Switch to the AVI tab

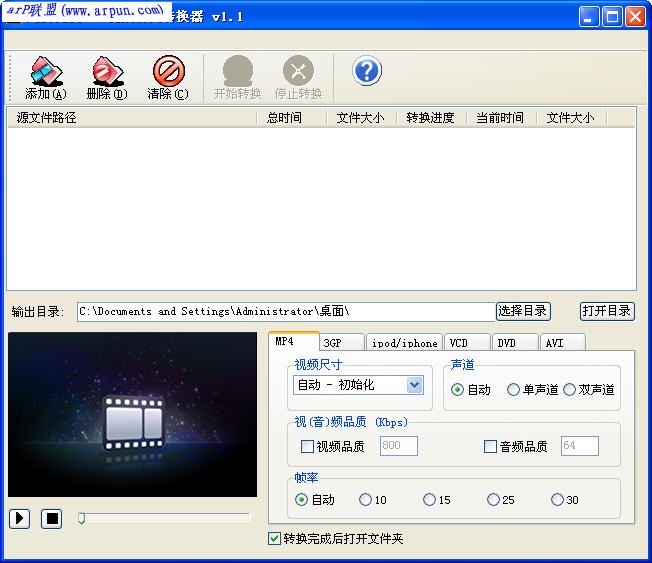(563, 343)
